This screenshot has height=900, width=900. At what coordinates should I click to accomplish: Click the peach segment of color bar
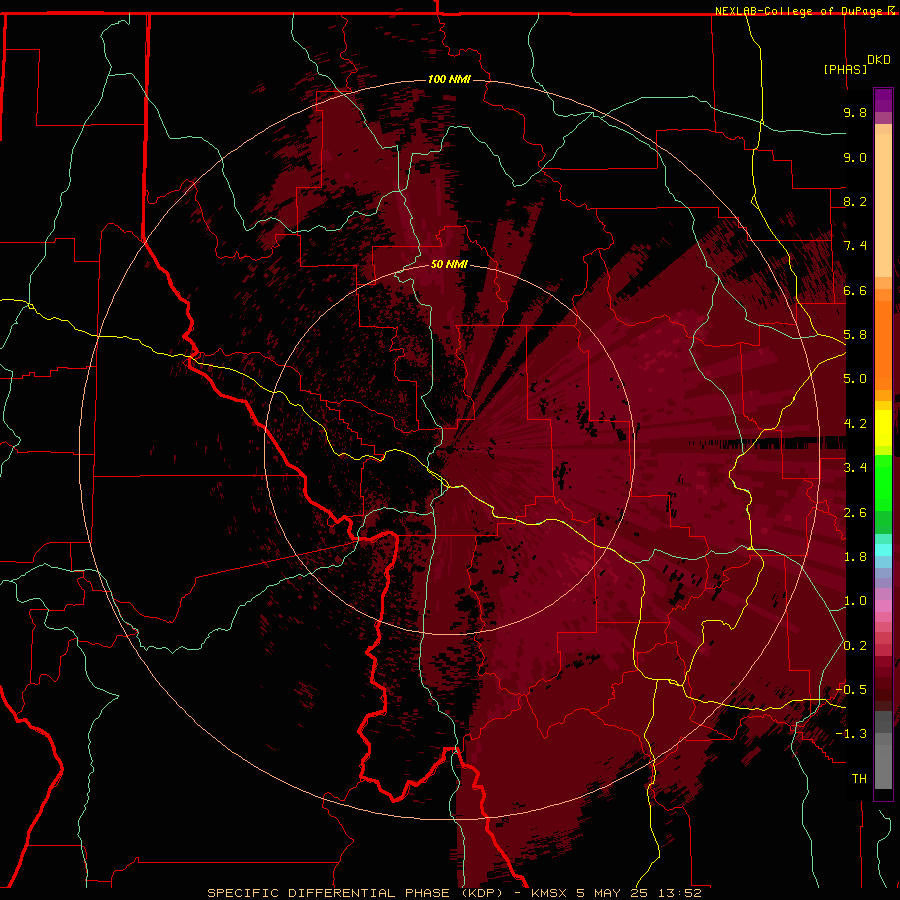pos(883,201)
